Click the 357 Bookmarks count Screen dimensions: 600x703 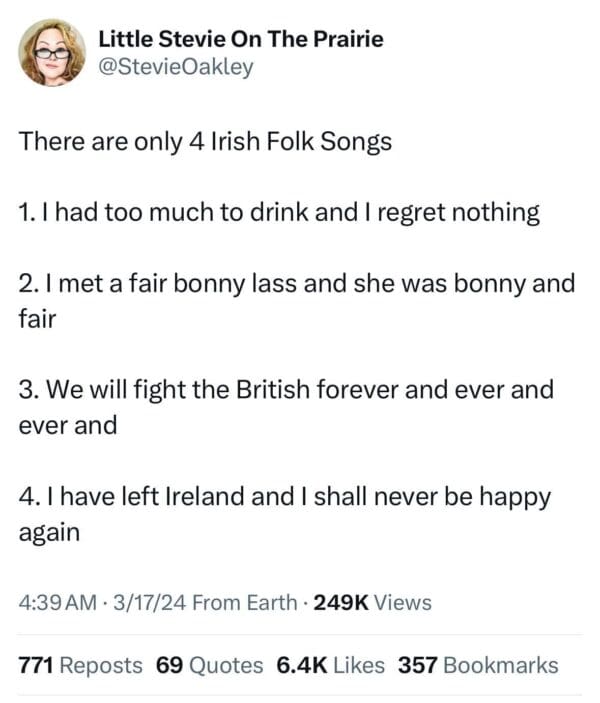[x=478, y=665]
